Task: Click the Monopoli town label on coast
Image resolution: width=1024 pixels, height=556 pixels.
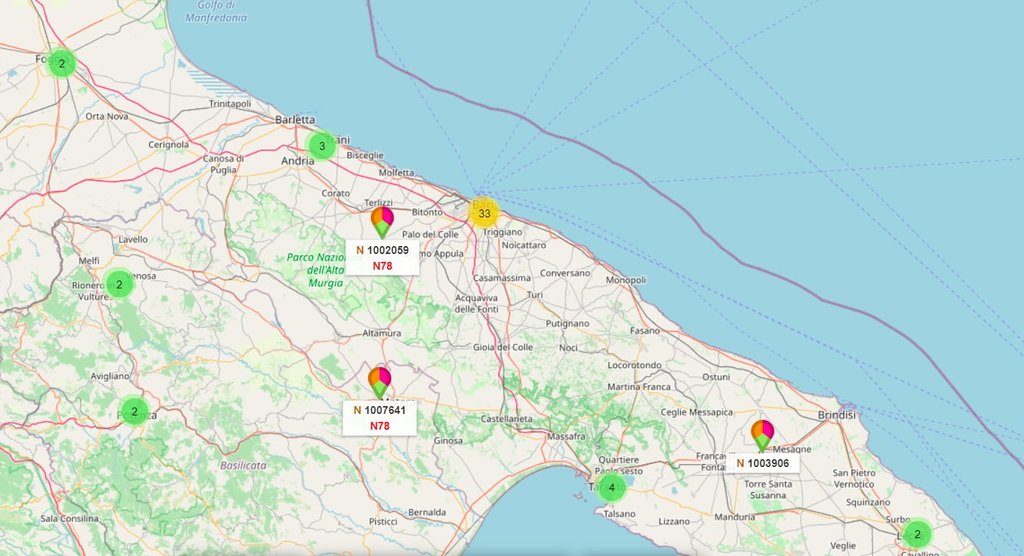Action: [x=626, y=280]
